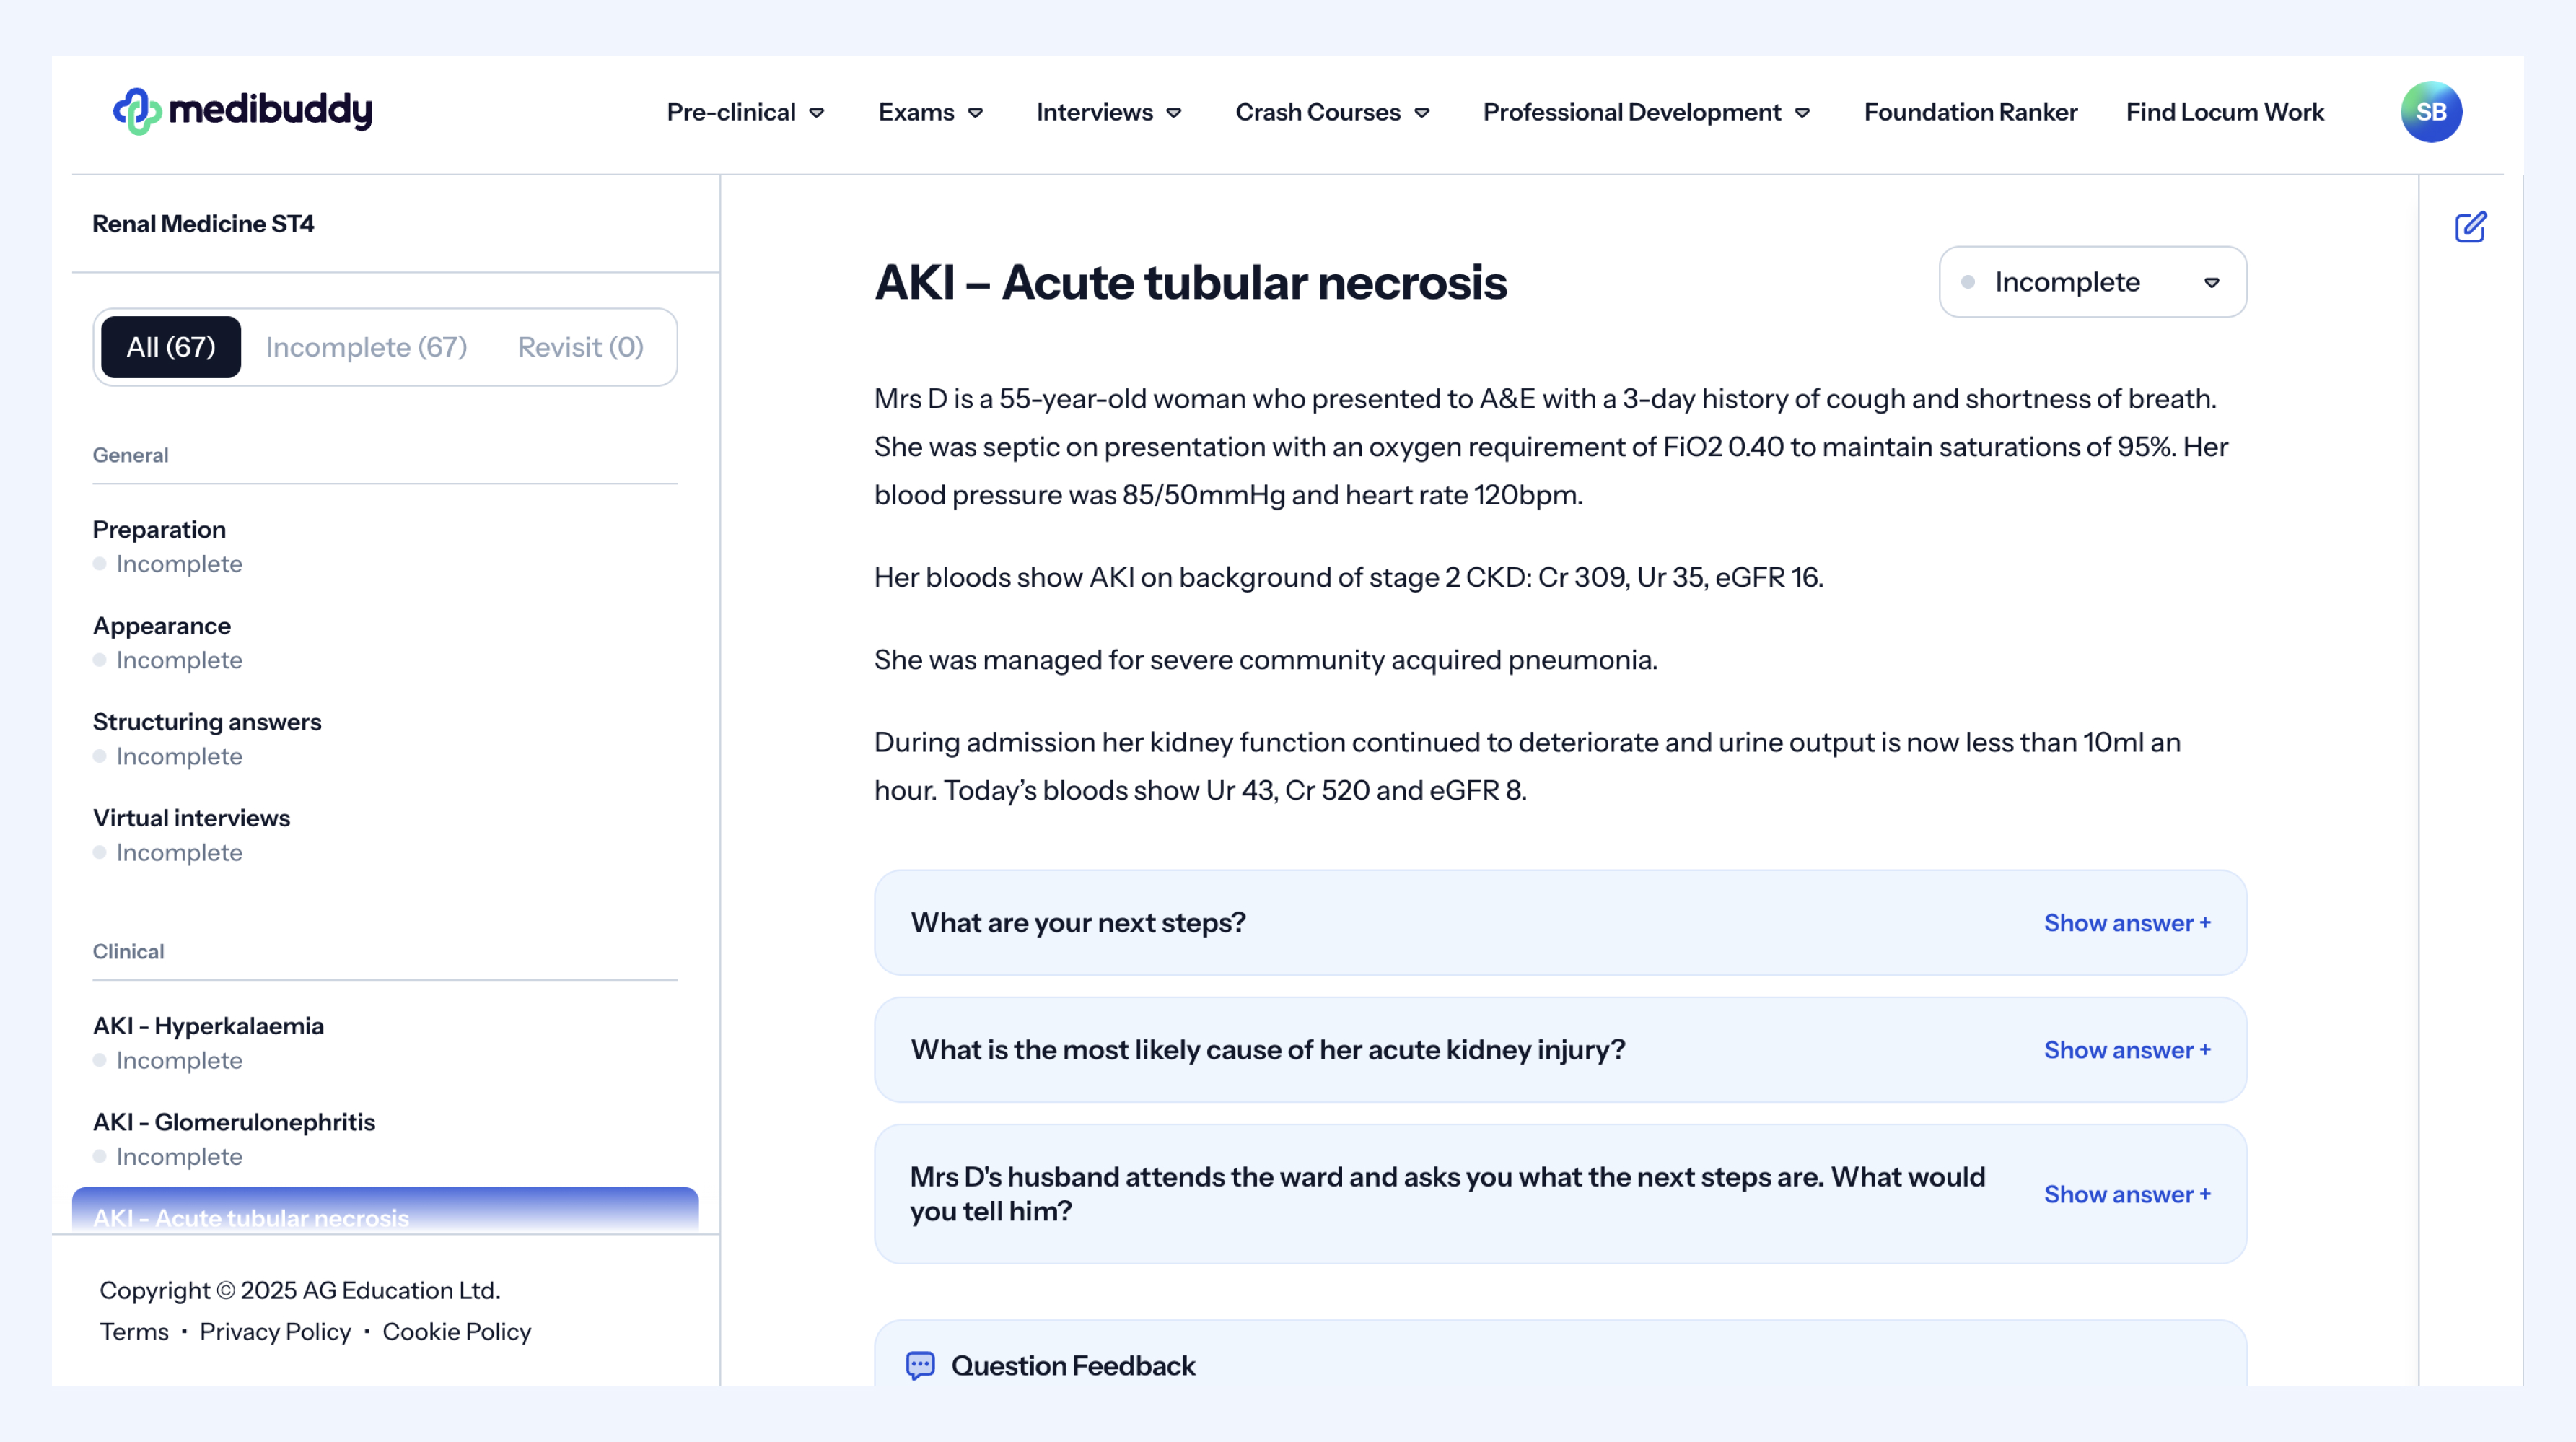
Task: Select the All (67) filter
Action: [171, 347]
